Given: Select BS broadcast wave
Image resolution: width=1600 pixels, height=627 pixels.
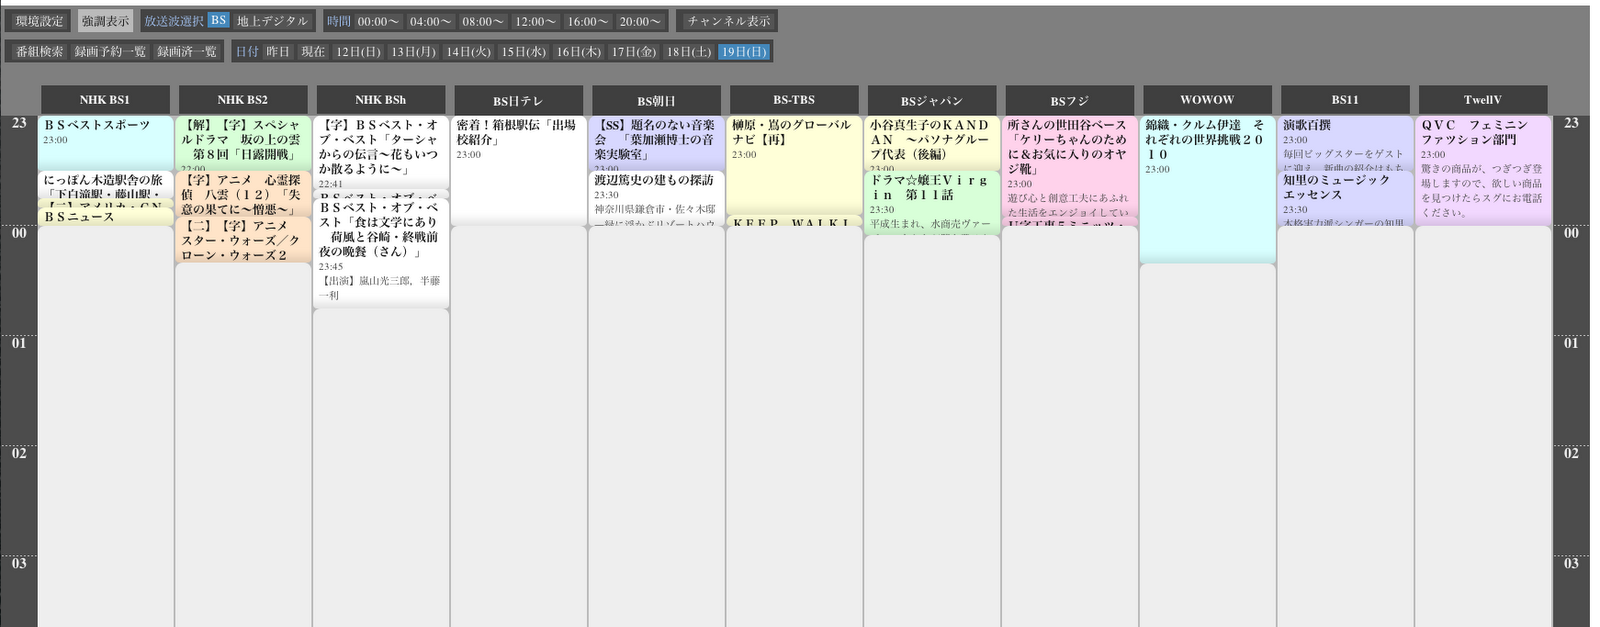Looking at the screenshot, I should coord(218,21).
